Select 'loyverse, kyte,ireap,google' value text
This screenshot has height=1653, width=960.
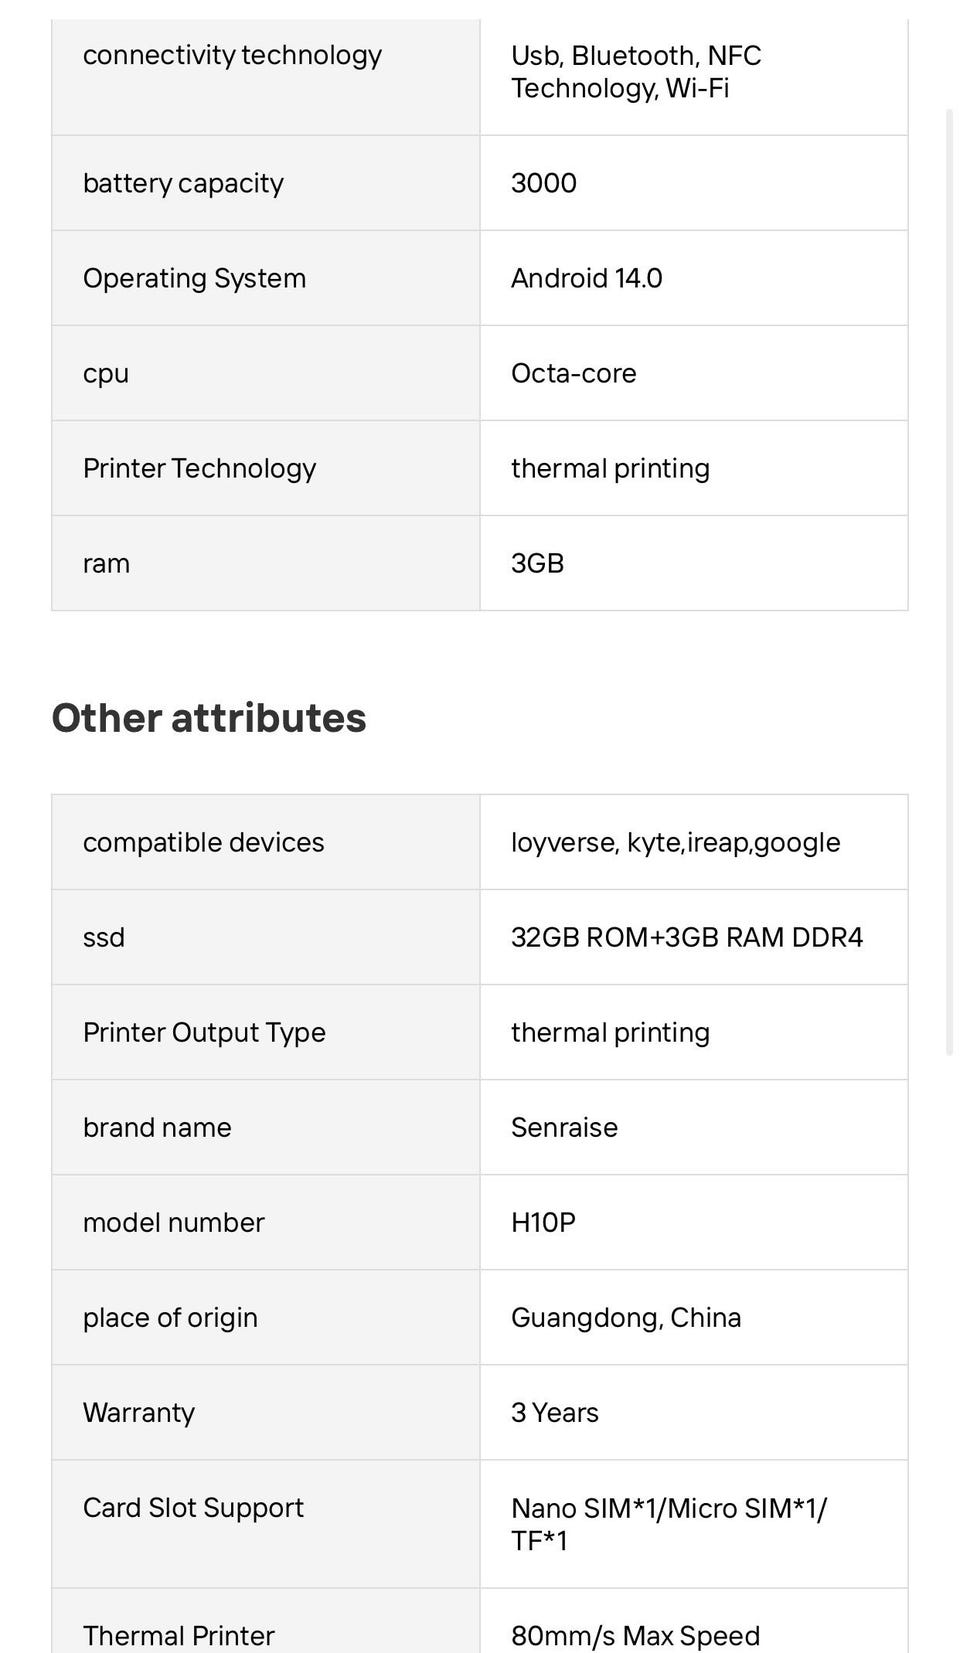tap(675, 842)
